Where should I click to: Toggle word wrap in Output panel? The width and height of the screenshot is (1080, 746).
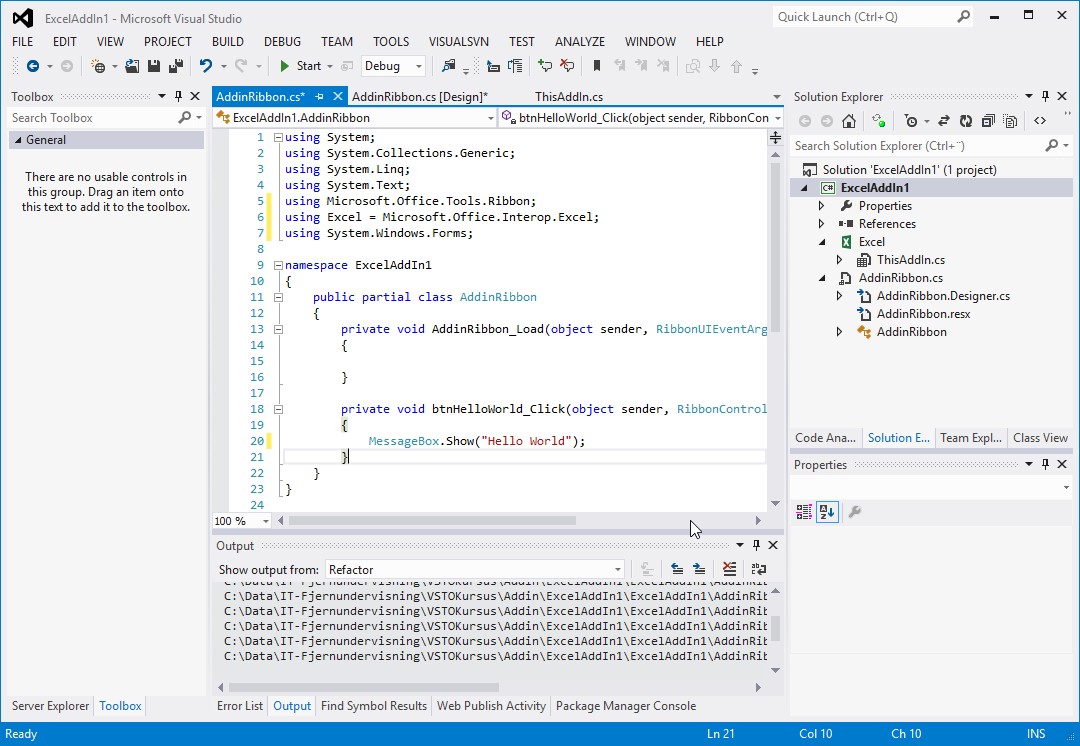759,569
